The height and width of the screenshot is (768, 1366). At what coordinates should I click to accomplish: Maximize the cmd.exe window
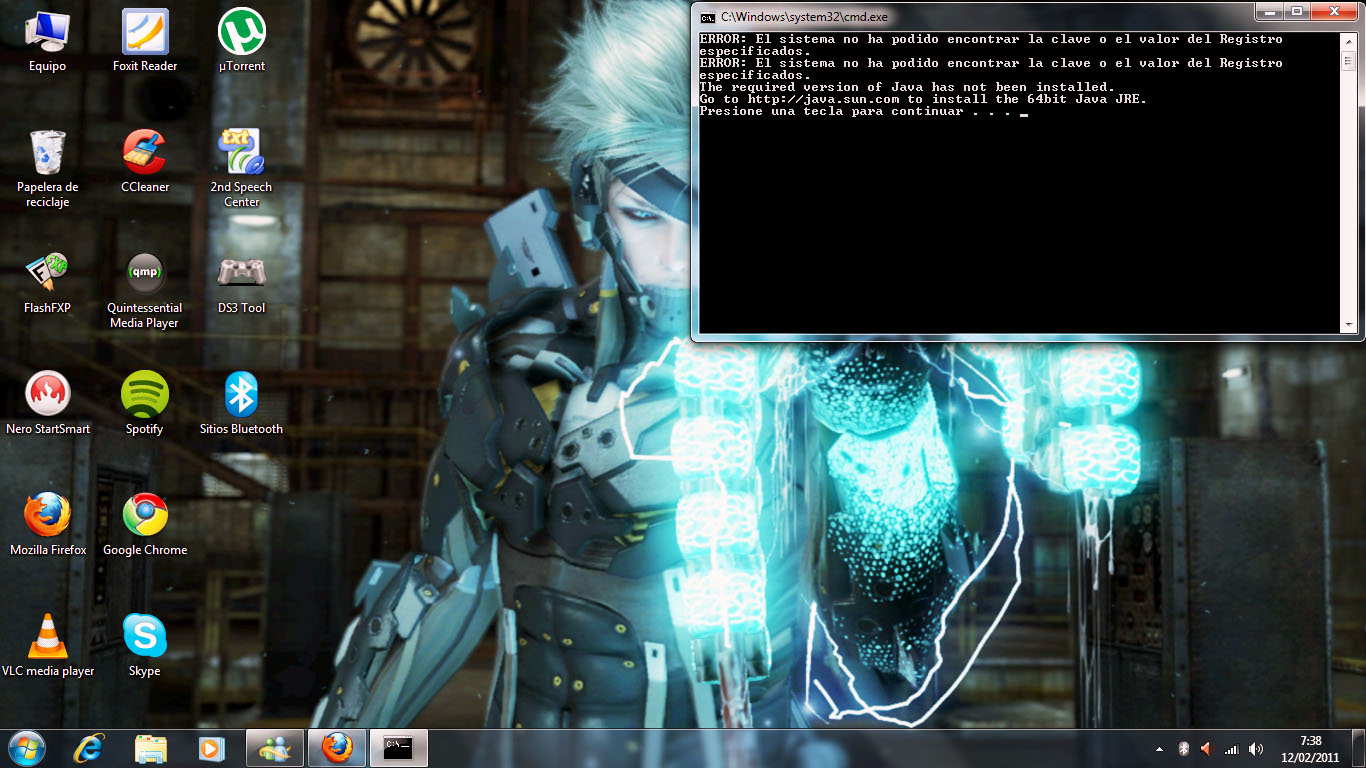click(1297, 12)
